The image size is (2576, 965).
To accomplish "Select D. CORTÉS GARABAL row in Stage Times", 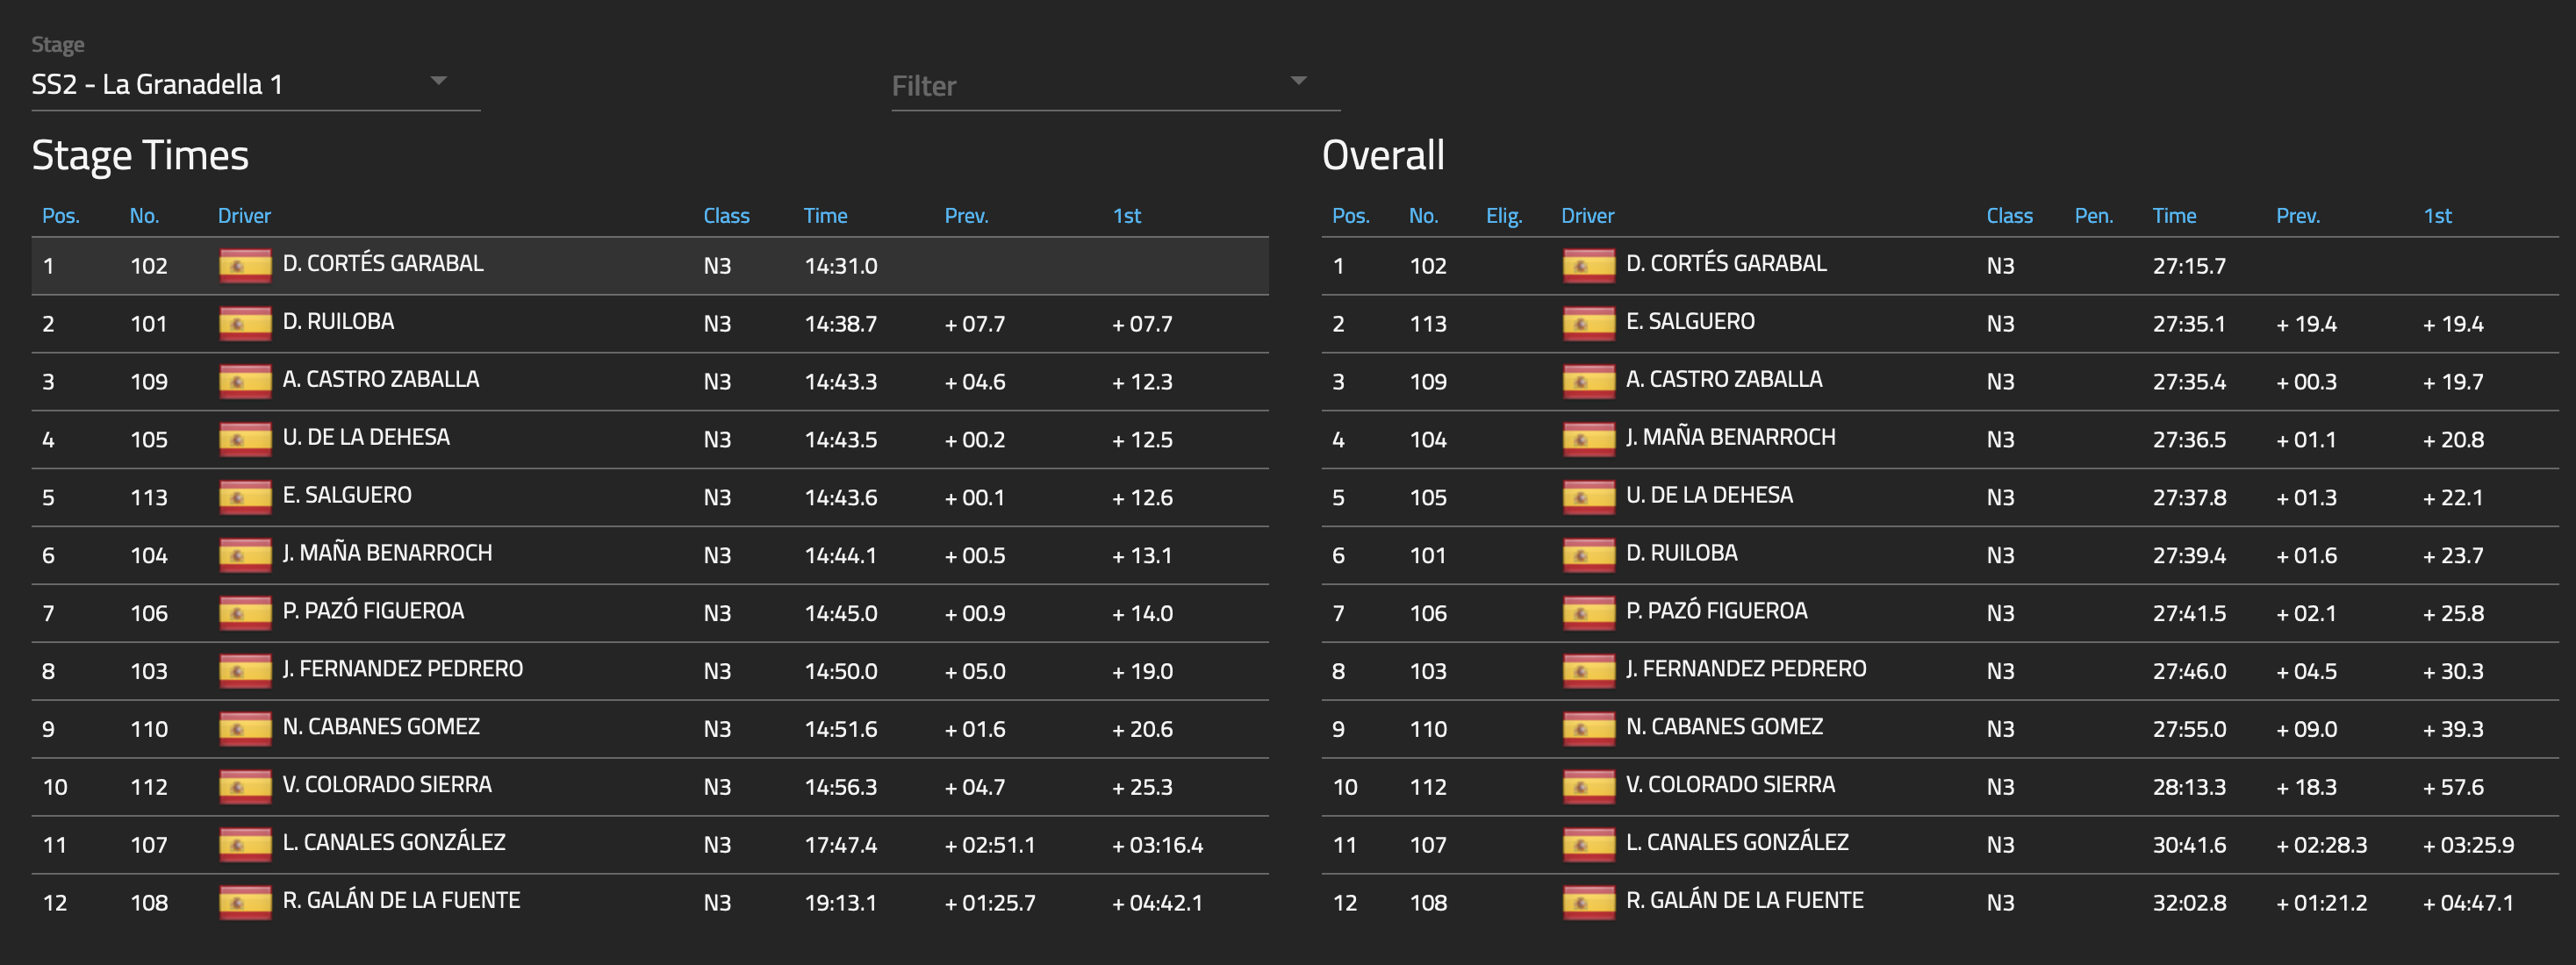I will point(650,265).
